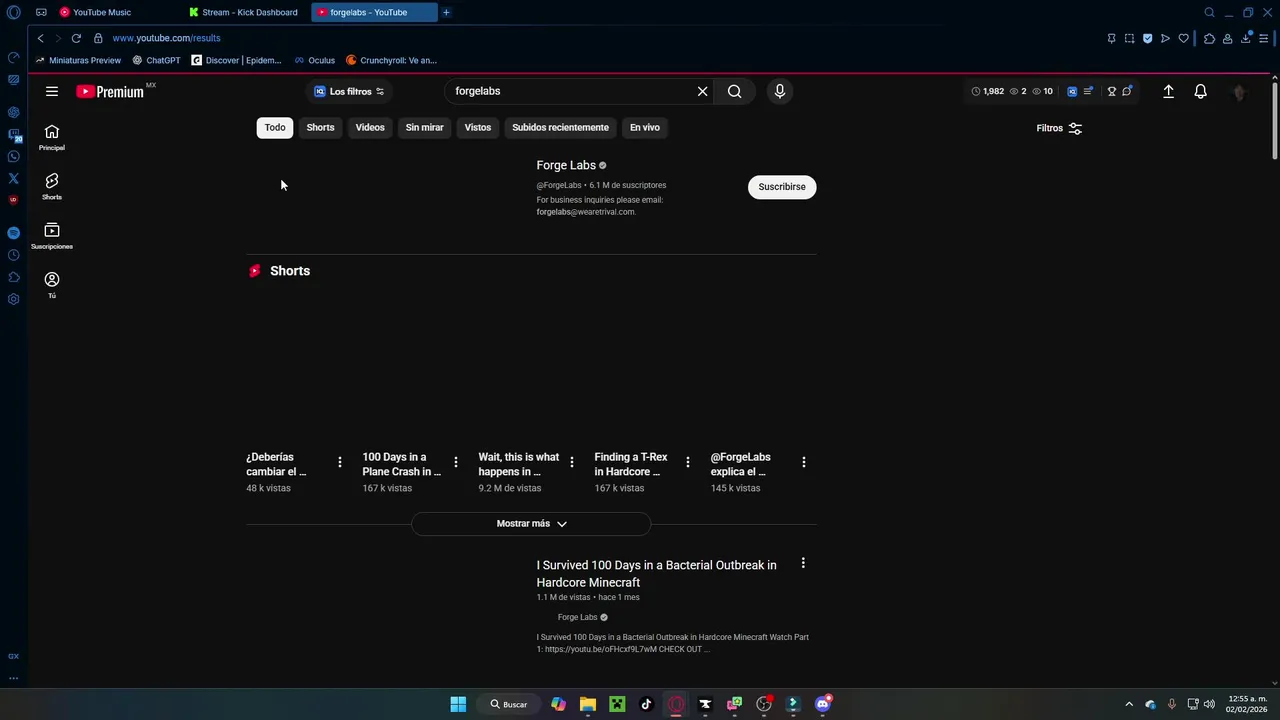Reload the page
Image resolution: width=1280 pixels, height=720 pixels.
click(76, 38)
